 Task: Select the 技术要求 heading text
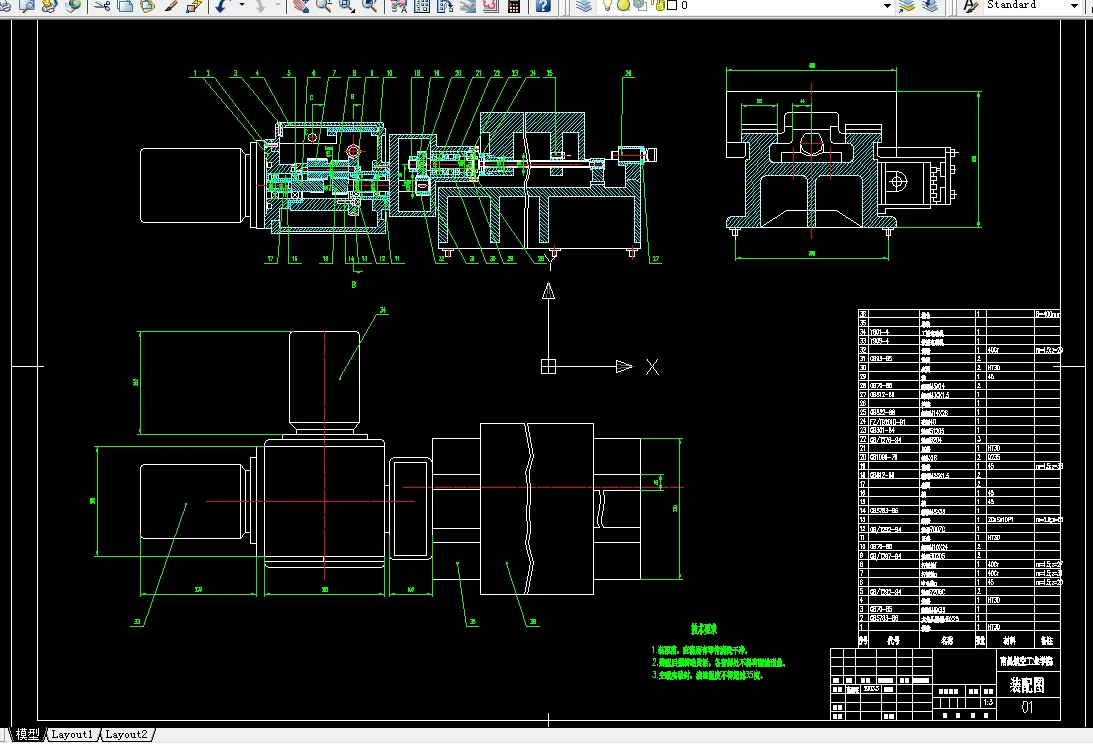704,629
